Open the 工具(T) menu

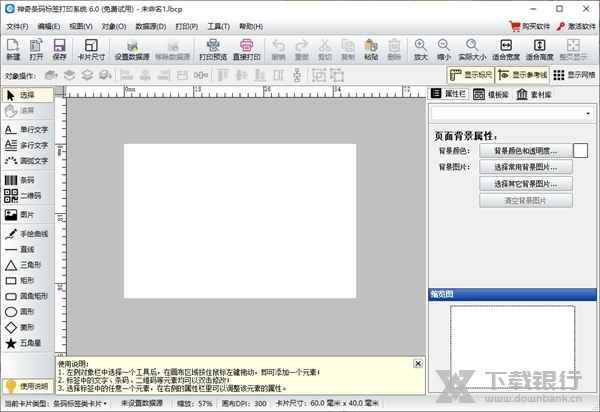click(x=218, y=26)
